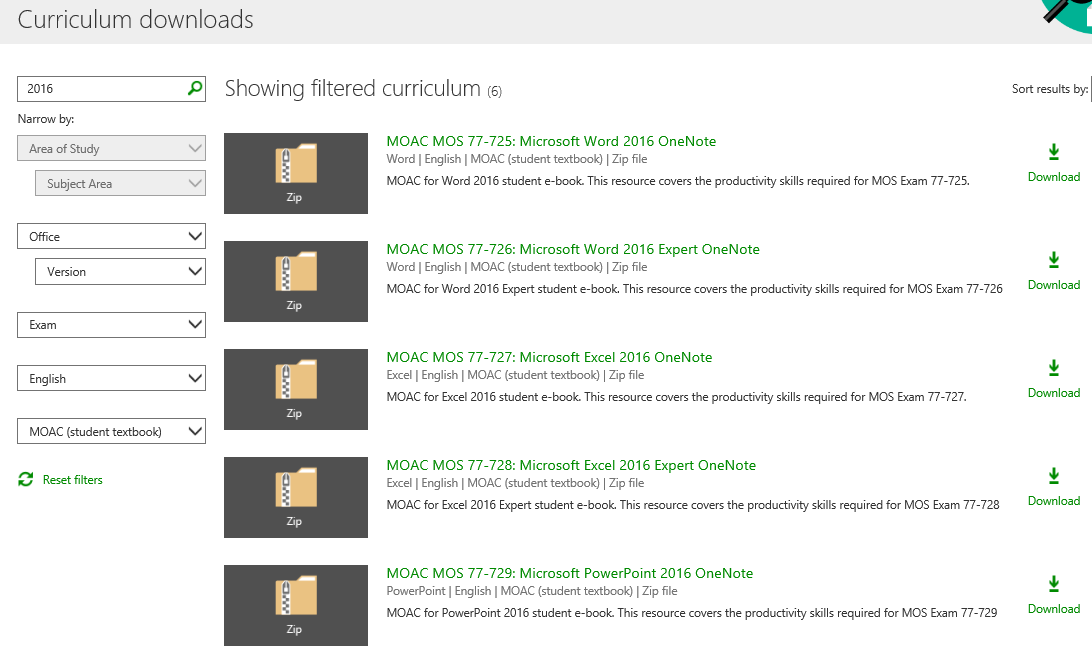Open the Subject Area dropdown
This screenshot has height=650, width=1092.
pos(120,183)
